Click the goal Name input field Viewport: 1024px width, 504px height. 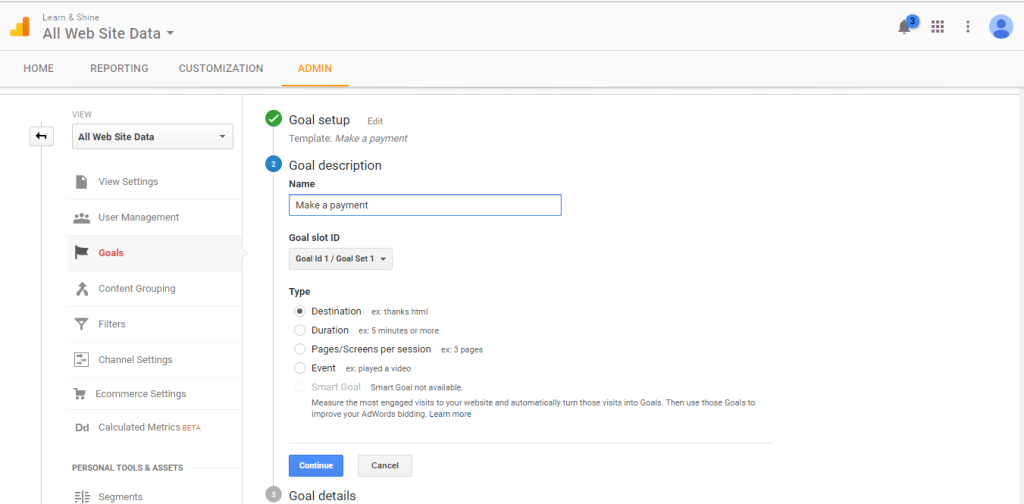coord(425,205)
